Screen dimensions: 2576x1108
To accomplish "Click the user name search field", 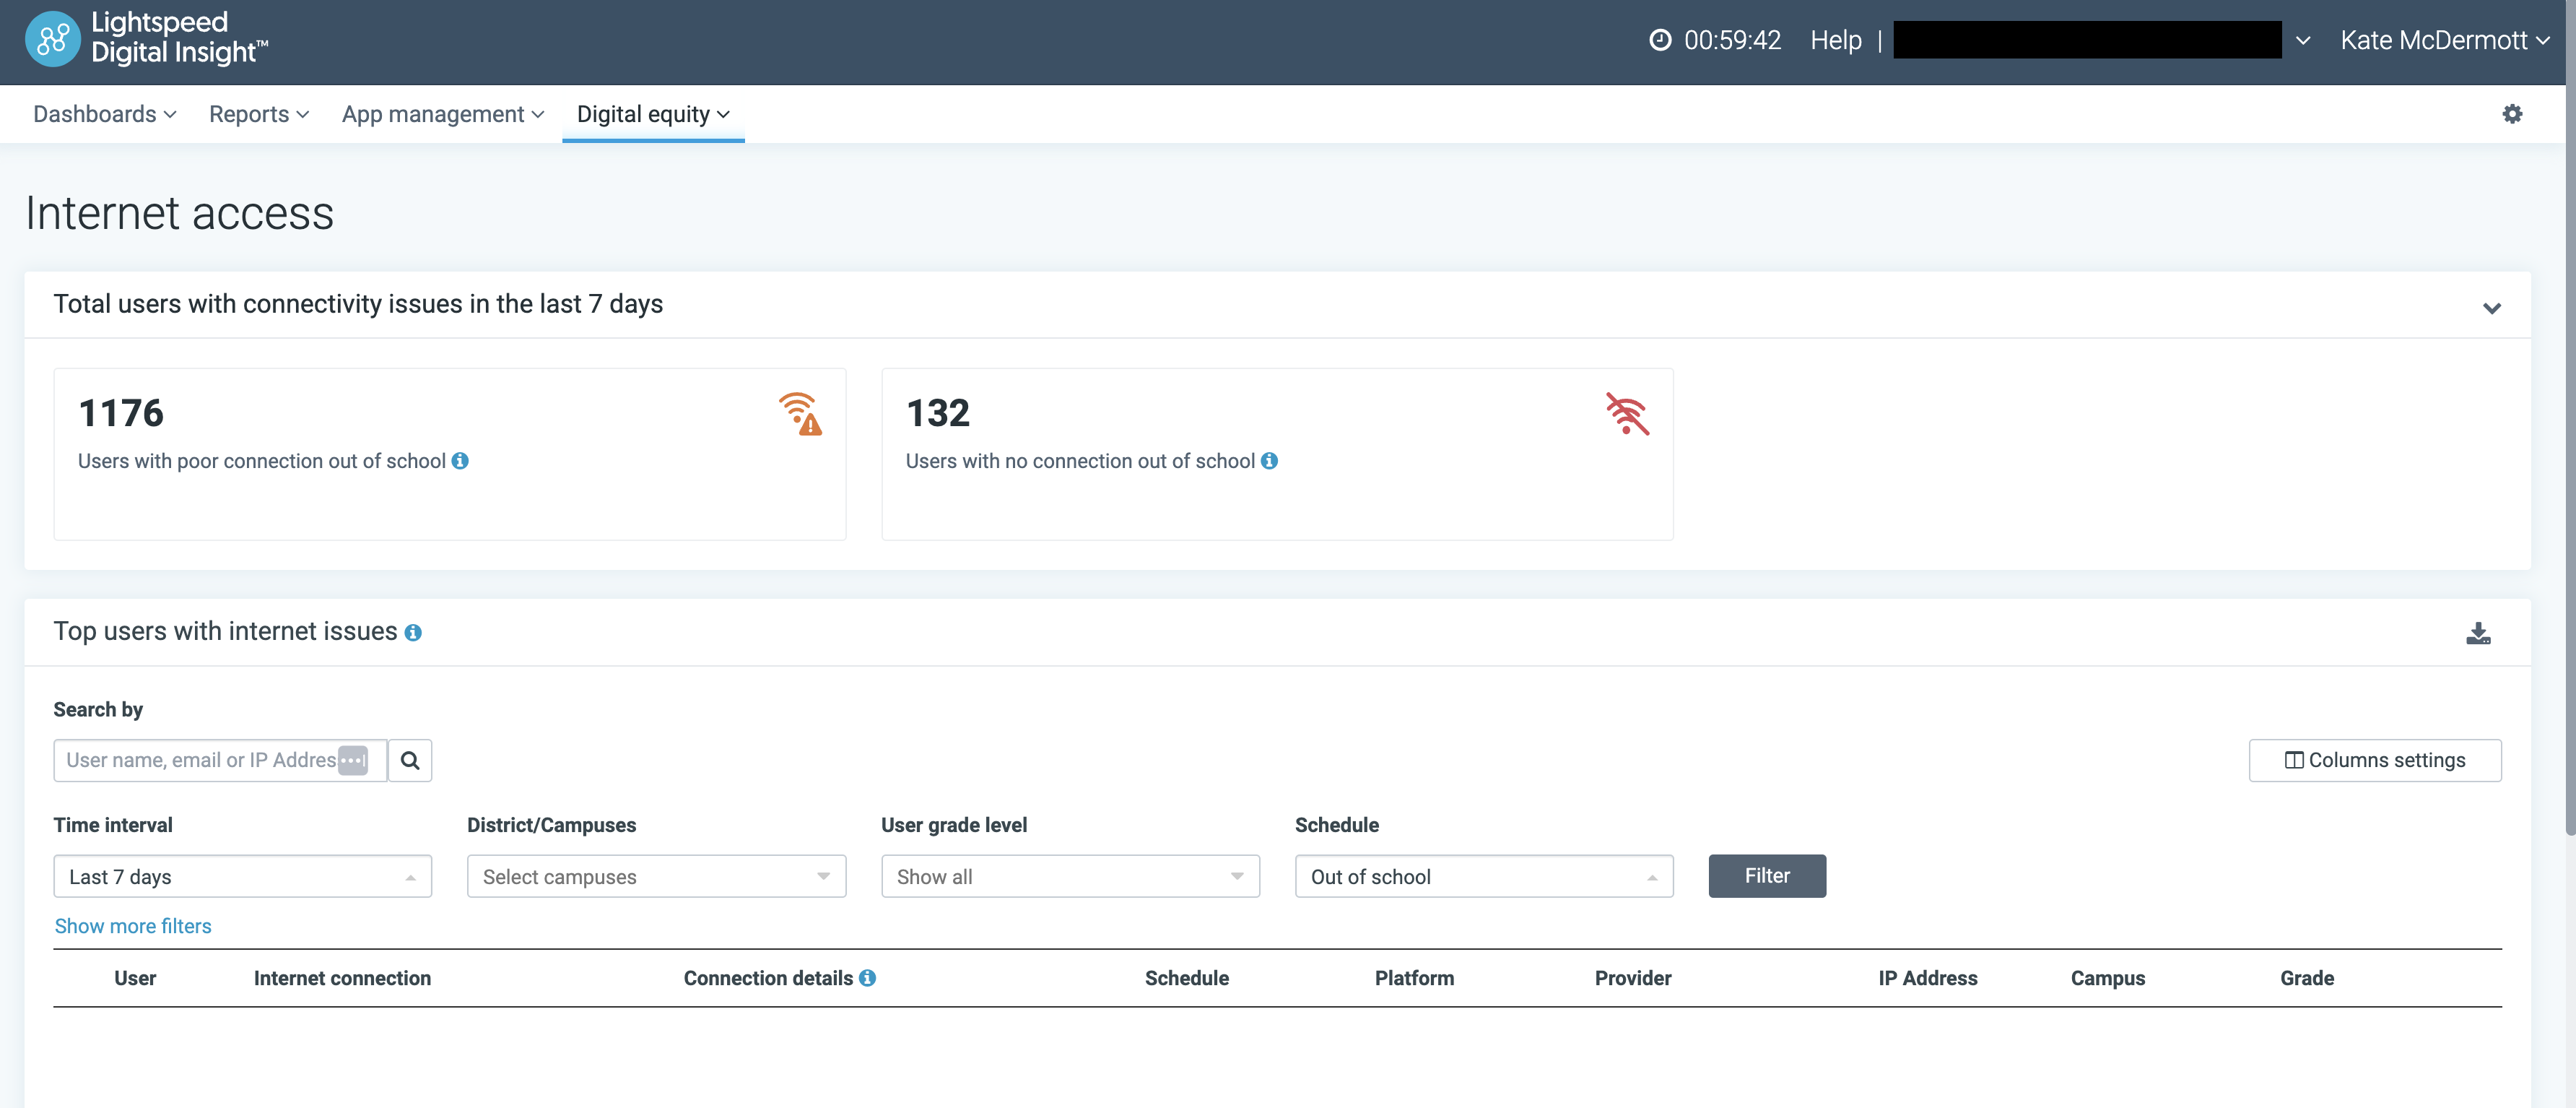I will pyautogui.click(x=200, y=760).
